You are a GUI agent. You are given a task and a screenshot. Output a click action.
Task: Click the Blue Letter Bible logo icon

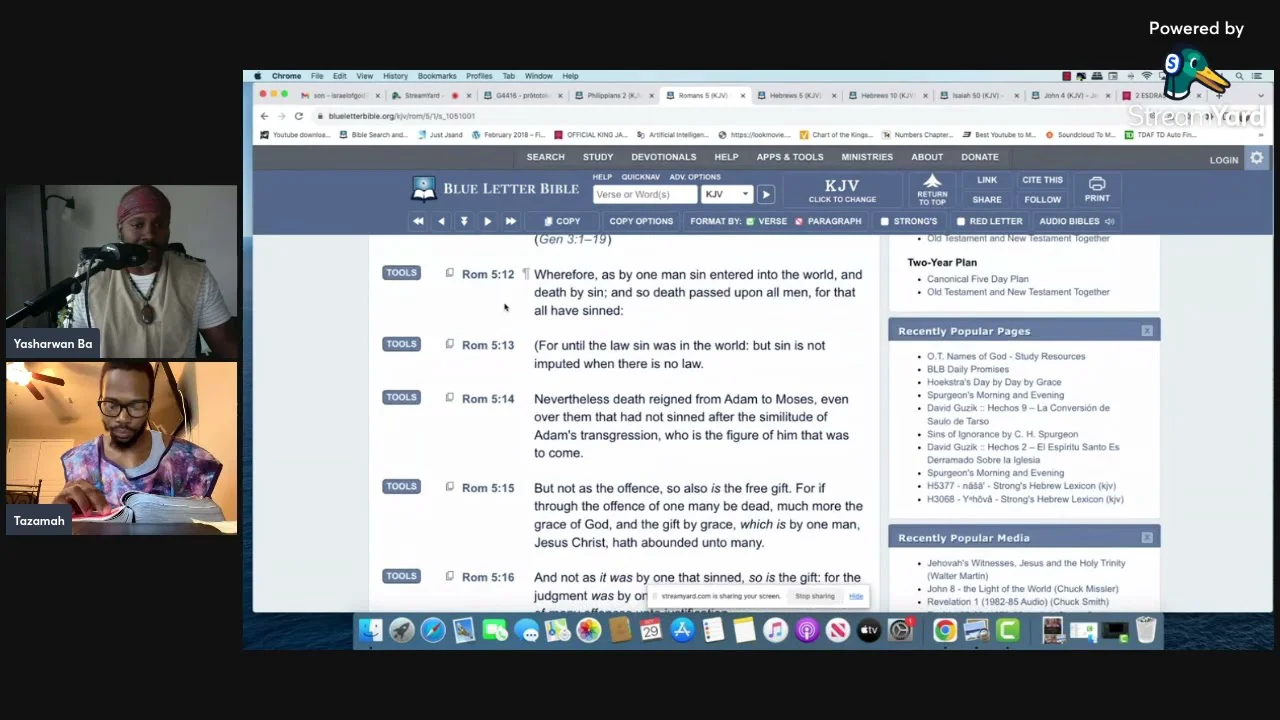point(424,188)
